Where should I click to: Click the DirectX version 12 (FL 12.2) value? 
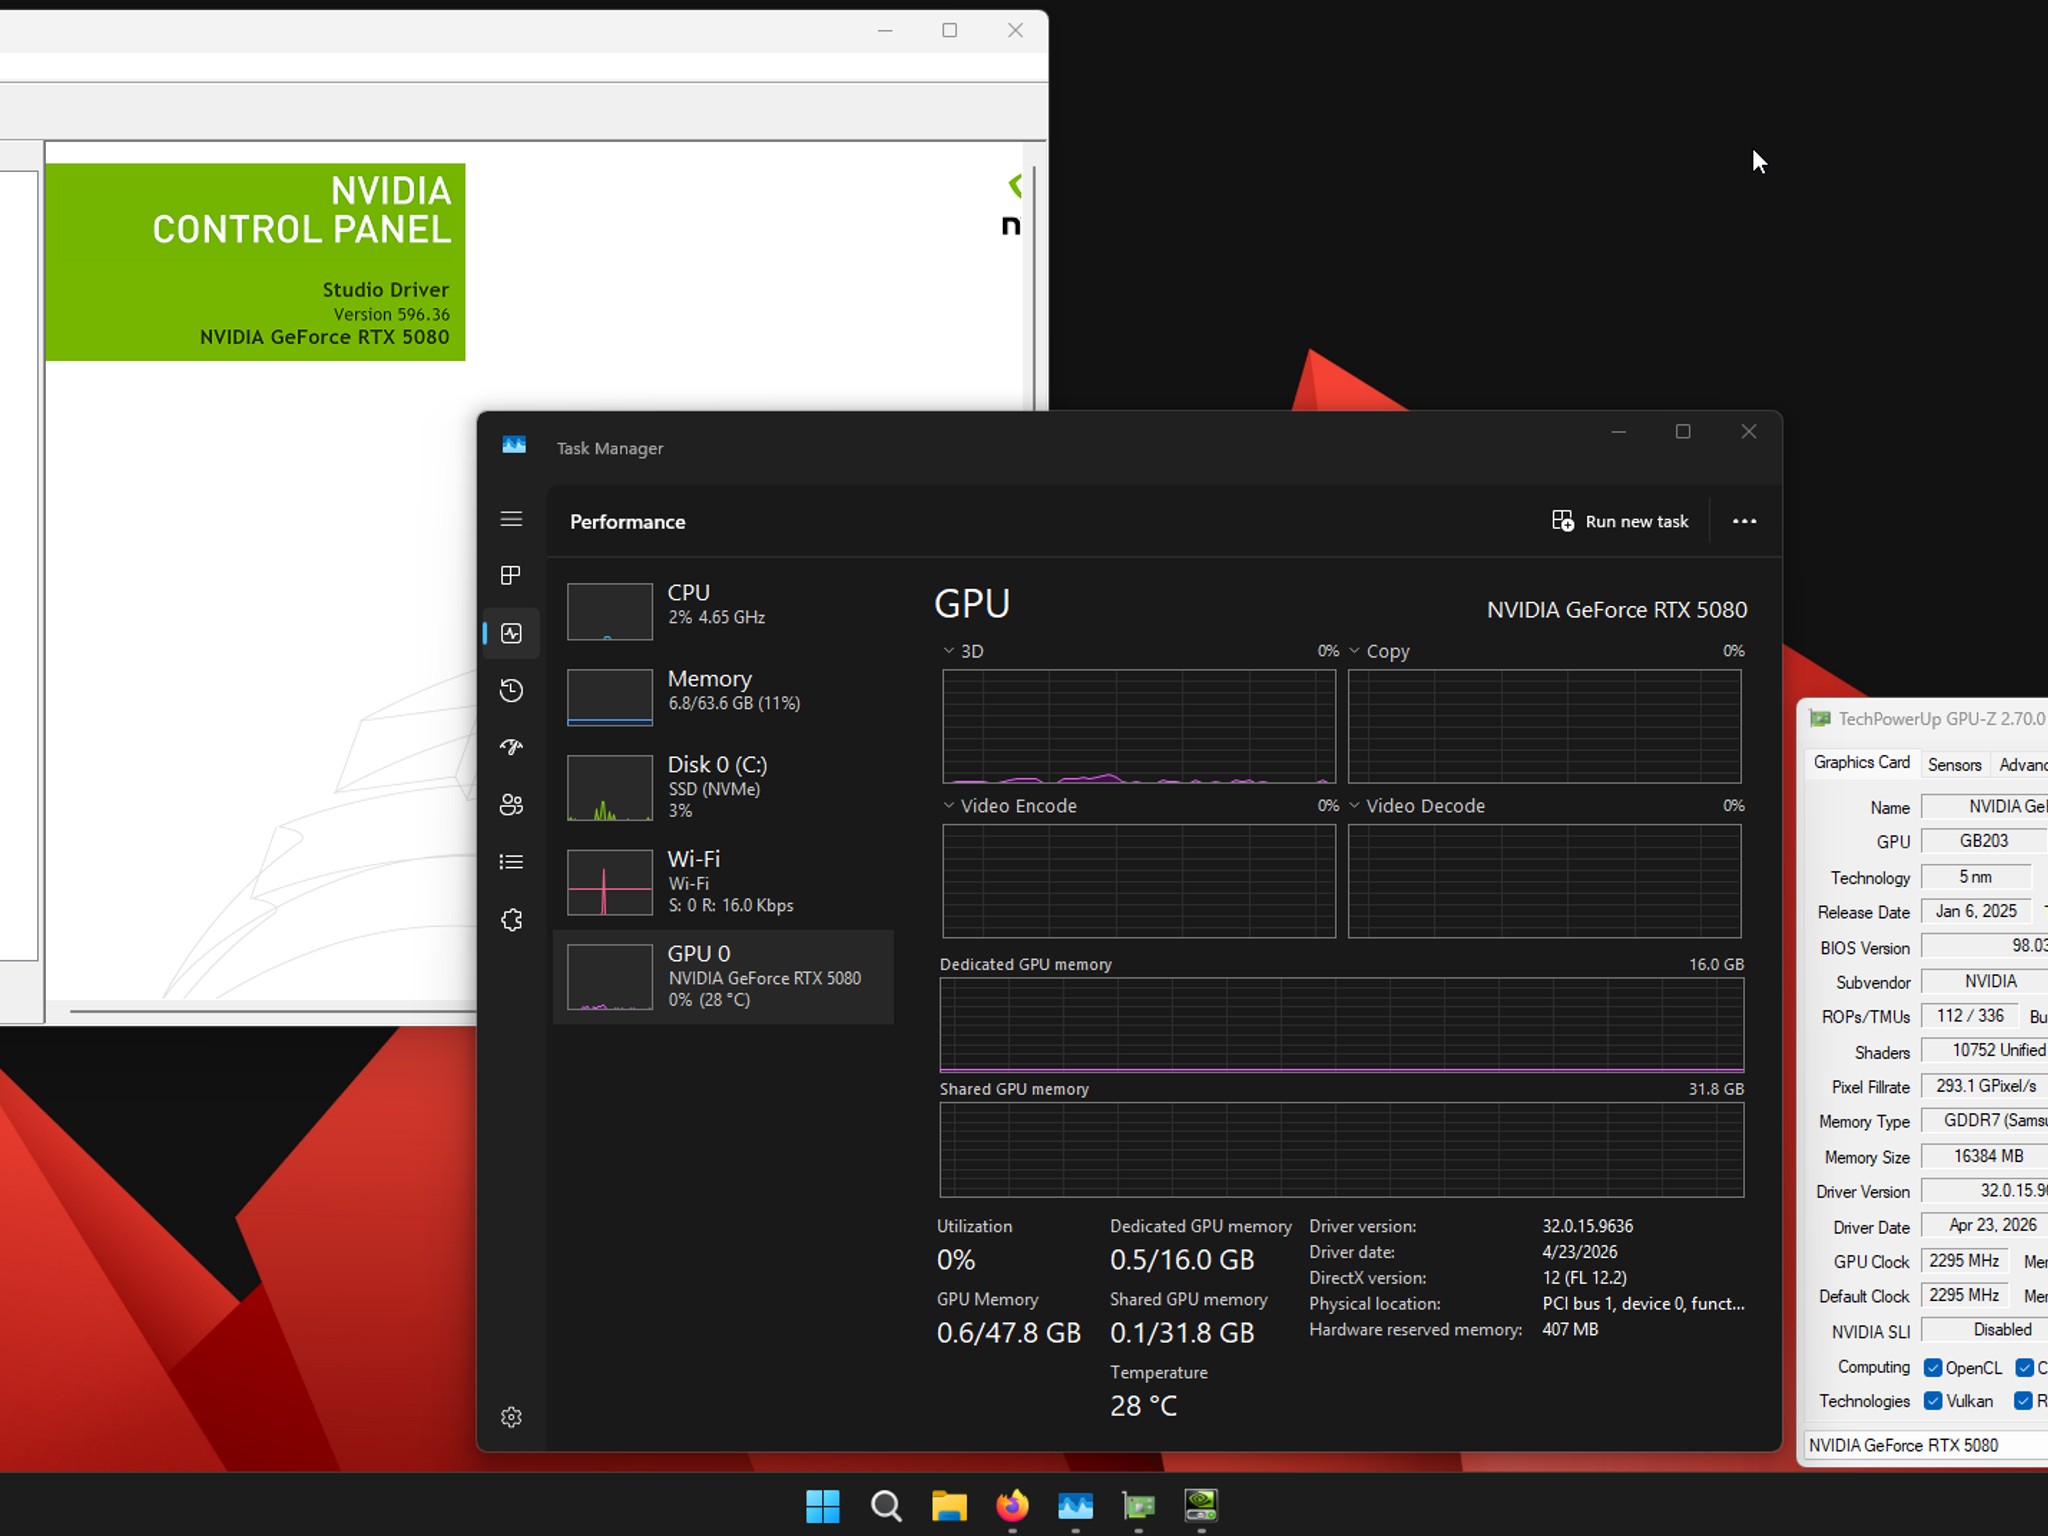click(x=1584, y=1278)
